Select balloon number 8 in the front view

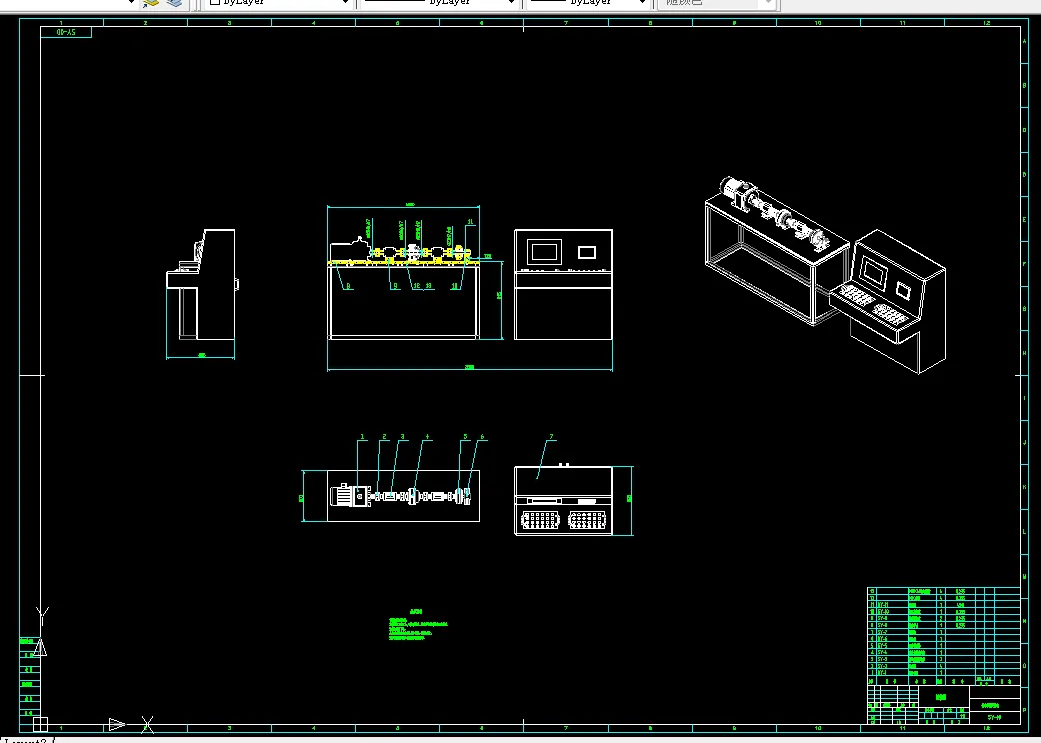tap(349, 286)
